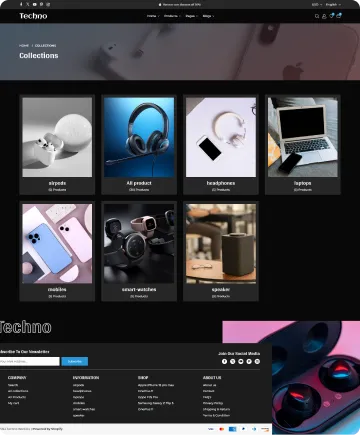Open the wishlist heart icon in header

pos(331,16)
